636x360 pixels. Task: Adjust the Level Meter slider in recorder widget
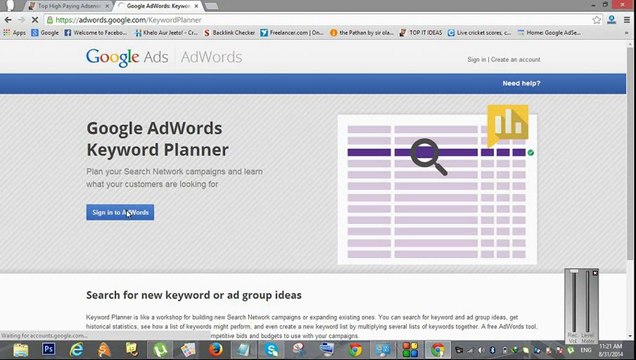click(x=587, y=301)
